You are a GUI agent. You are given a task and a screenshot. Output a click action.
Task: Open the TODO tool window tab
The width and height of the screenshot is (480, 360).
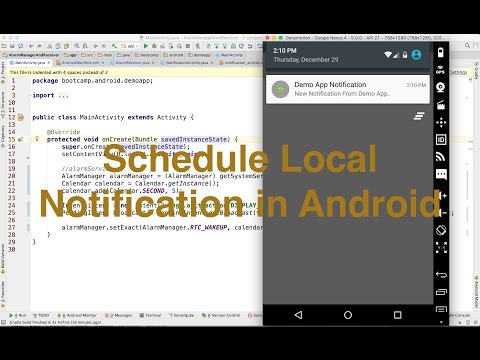[x=41, y=315]
